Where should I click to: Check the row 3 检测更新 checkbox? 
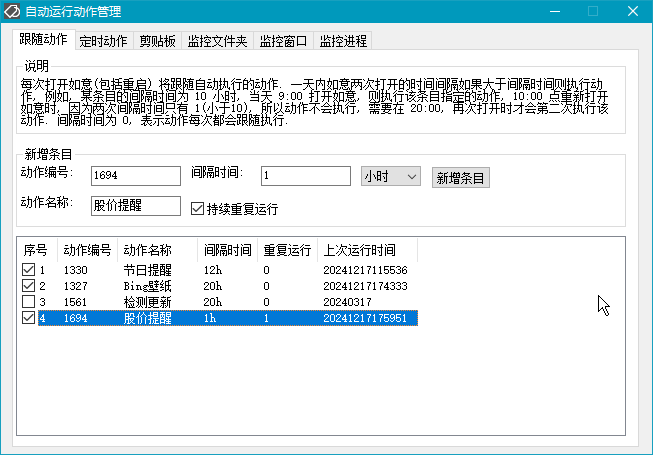[x=28, y=301]
